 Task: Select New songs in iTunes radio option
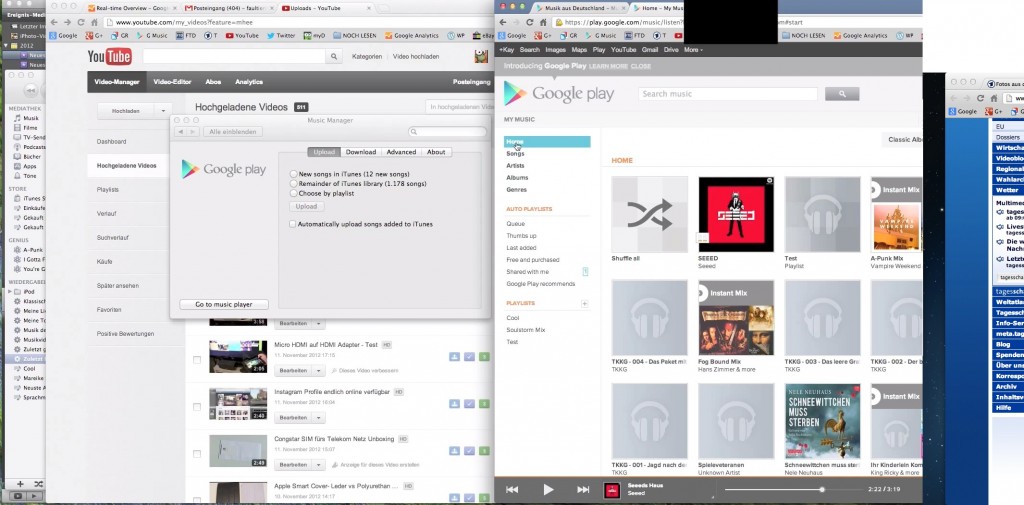click(x=294, y=174)
